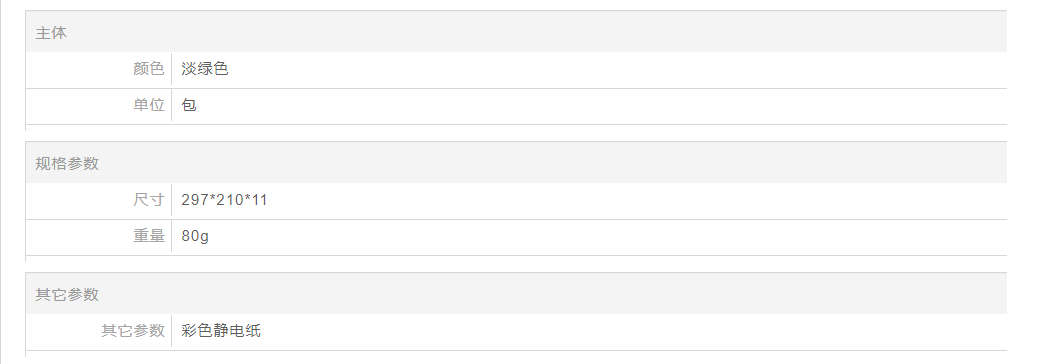The width and height of the screenshot is (1038, 364).
Task: Click the empty area of 颜色 row
Action: [x=616, y=69]
